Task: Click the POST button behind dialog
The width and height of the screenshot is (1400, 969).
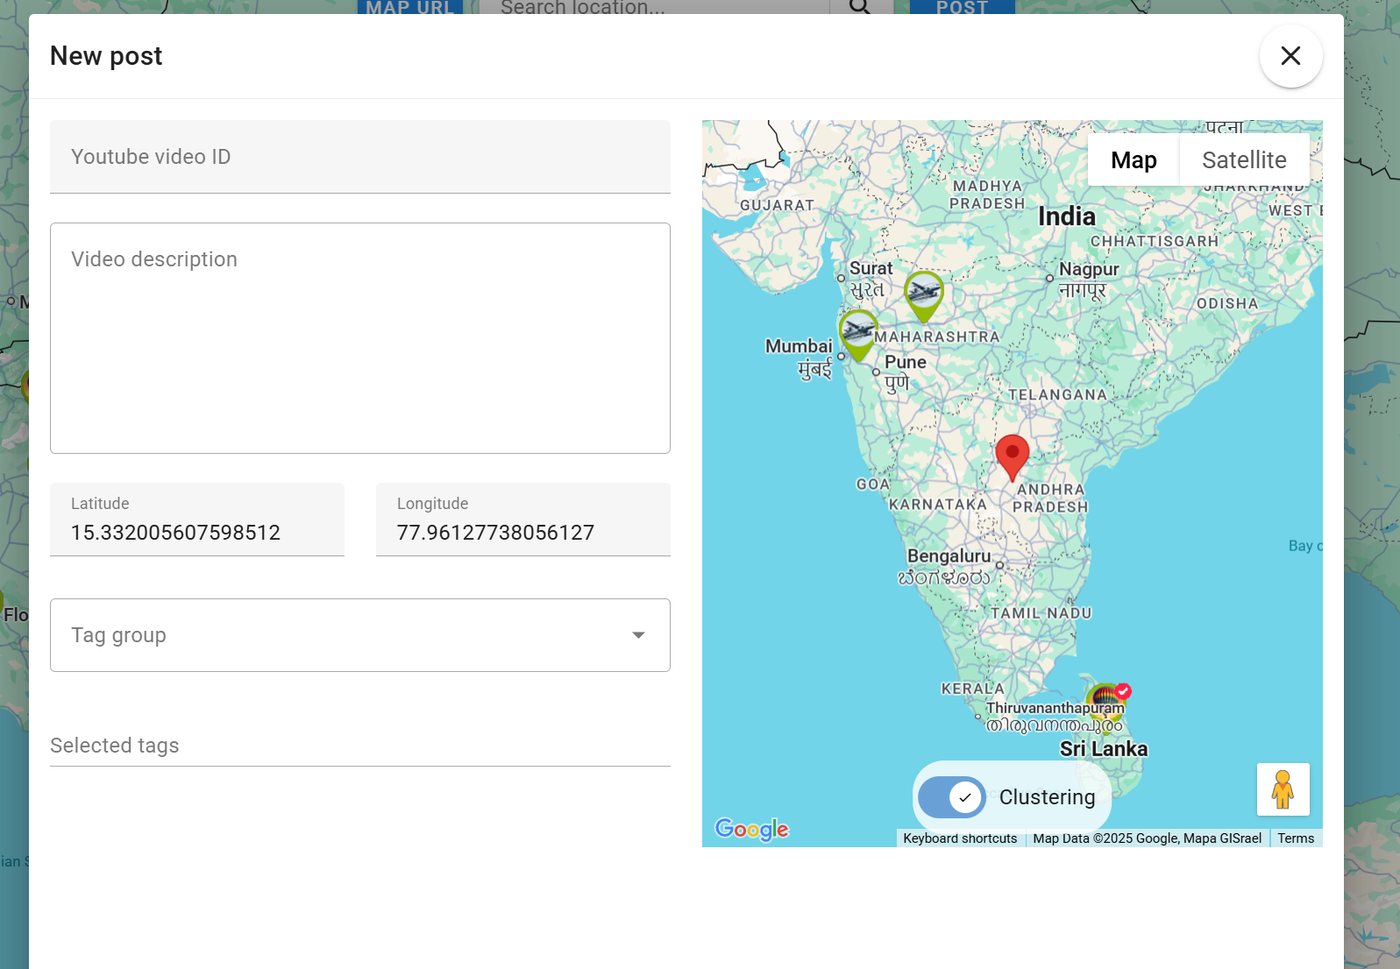Action: (x=962, y=7)
